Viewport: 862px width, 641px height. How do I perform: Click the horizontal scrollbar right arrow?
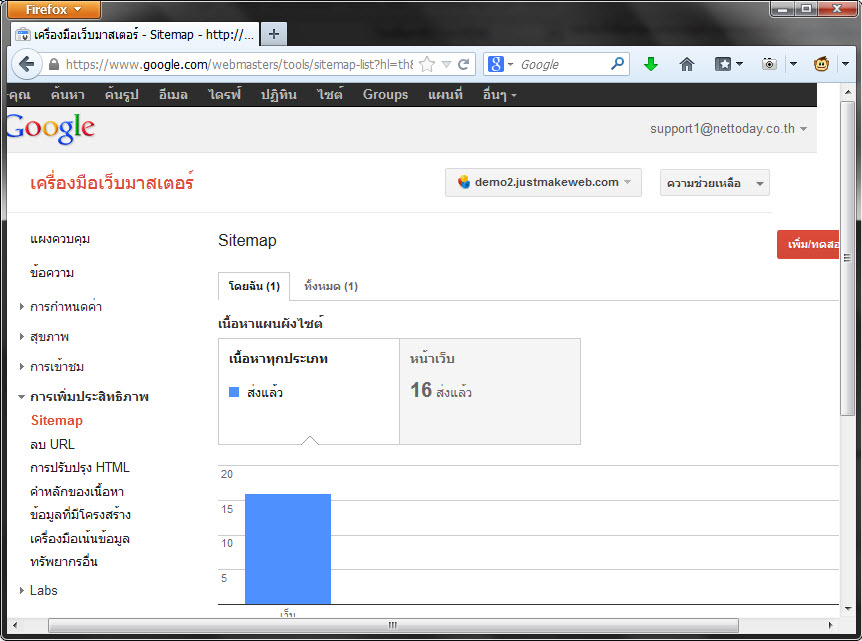(x=831, y=626)
